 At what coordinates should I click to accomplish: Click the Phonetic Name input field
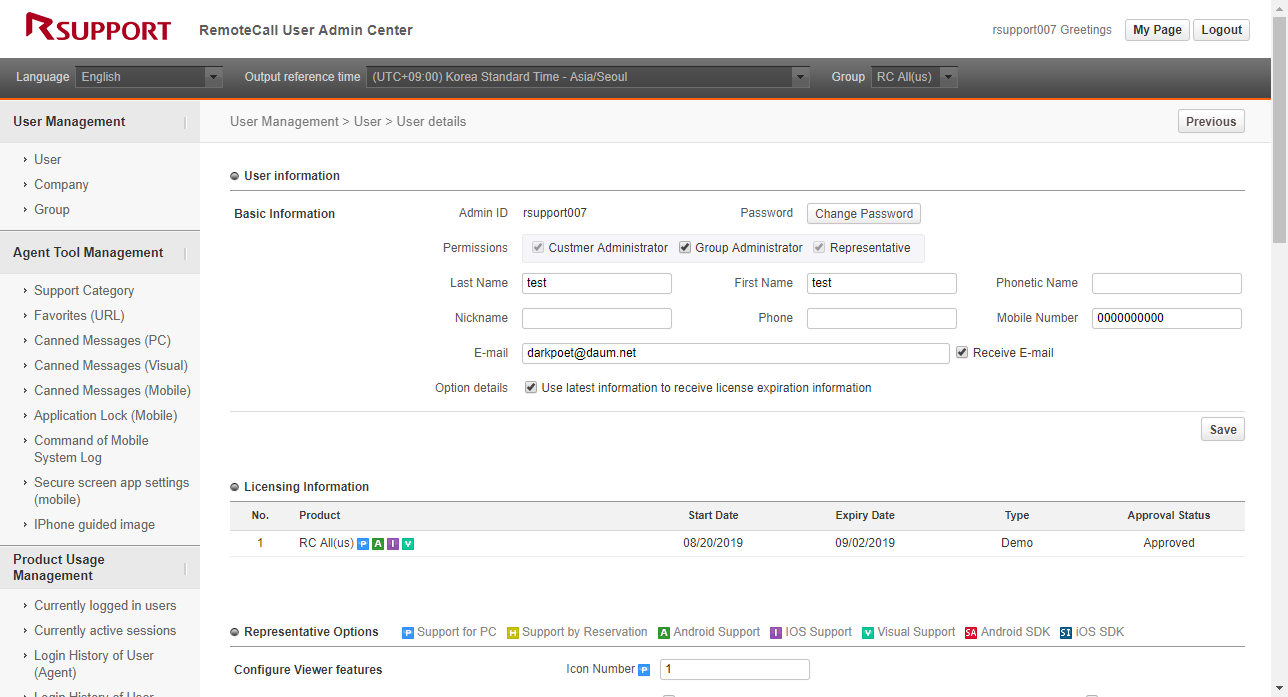point(1167,284)
